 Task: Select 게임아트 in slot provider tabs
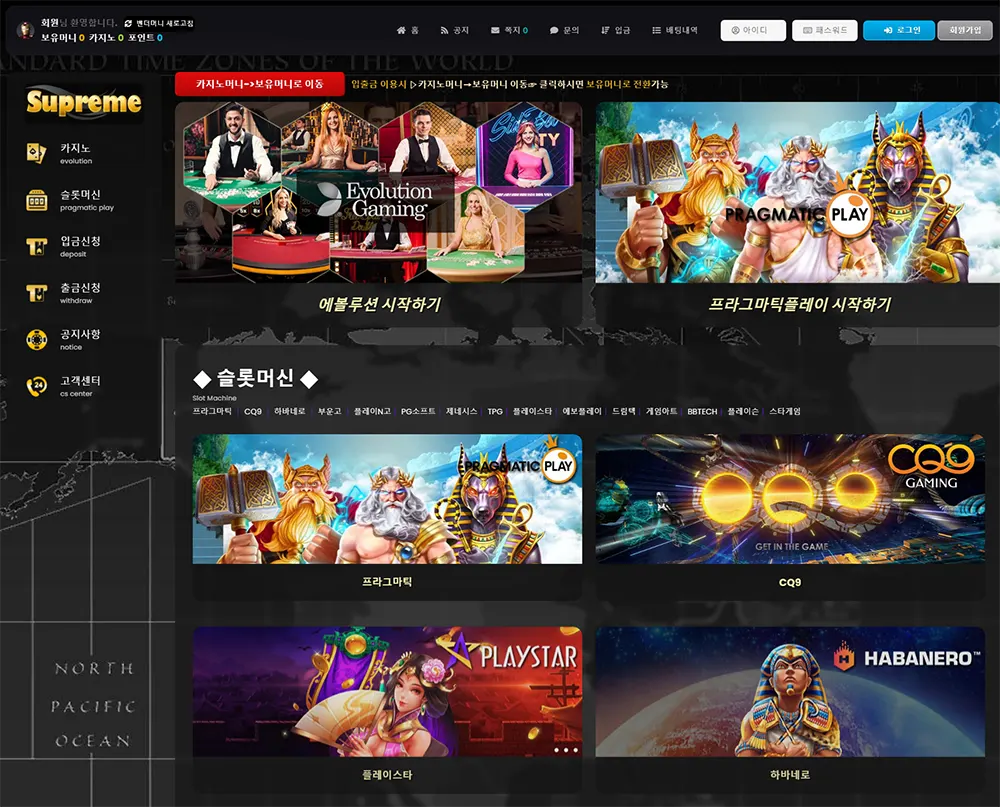pyautogui.click(x=661, y=411)
